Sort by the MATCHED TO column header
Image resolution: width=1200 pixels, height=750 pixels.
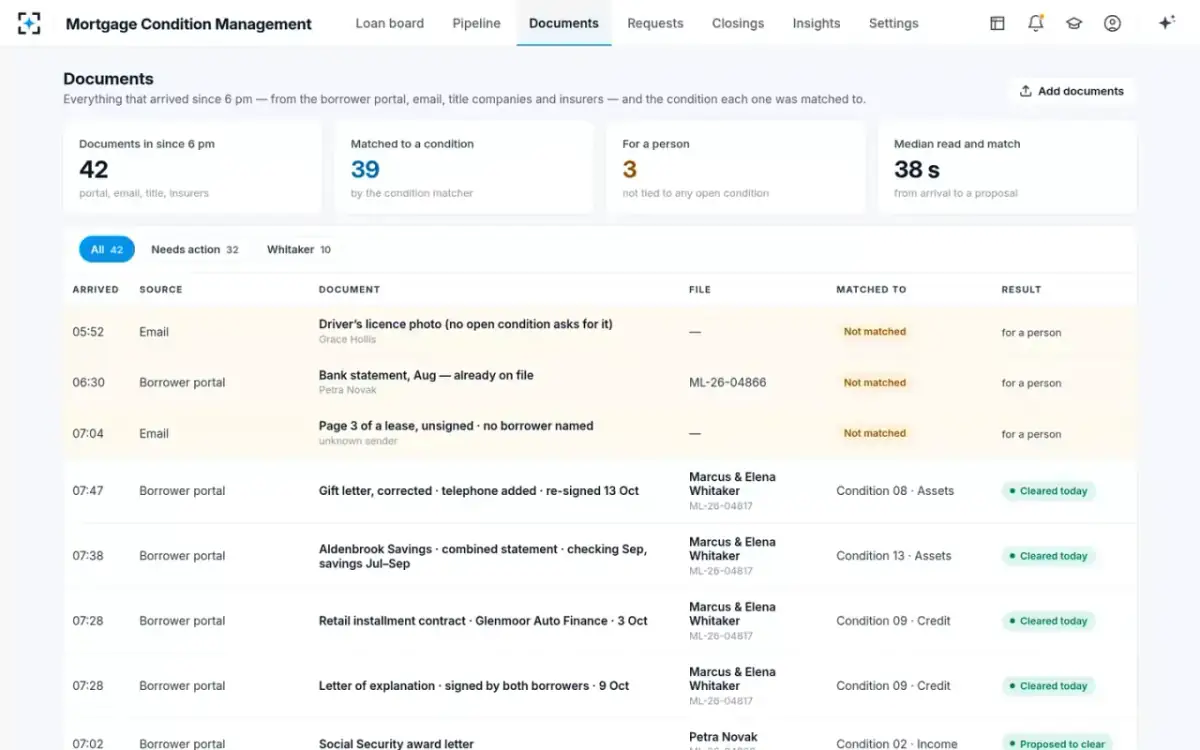click(871, 289)
